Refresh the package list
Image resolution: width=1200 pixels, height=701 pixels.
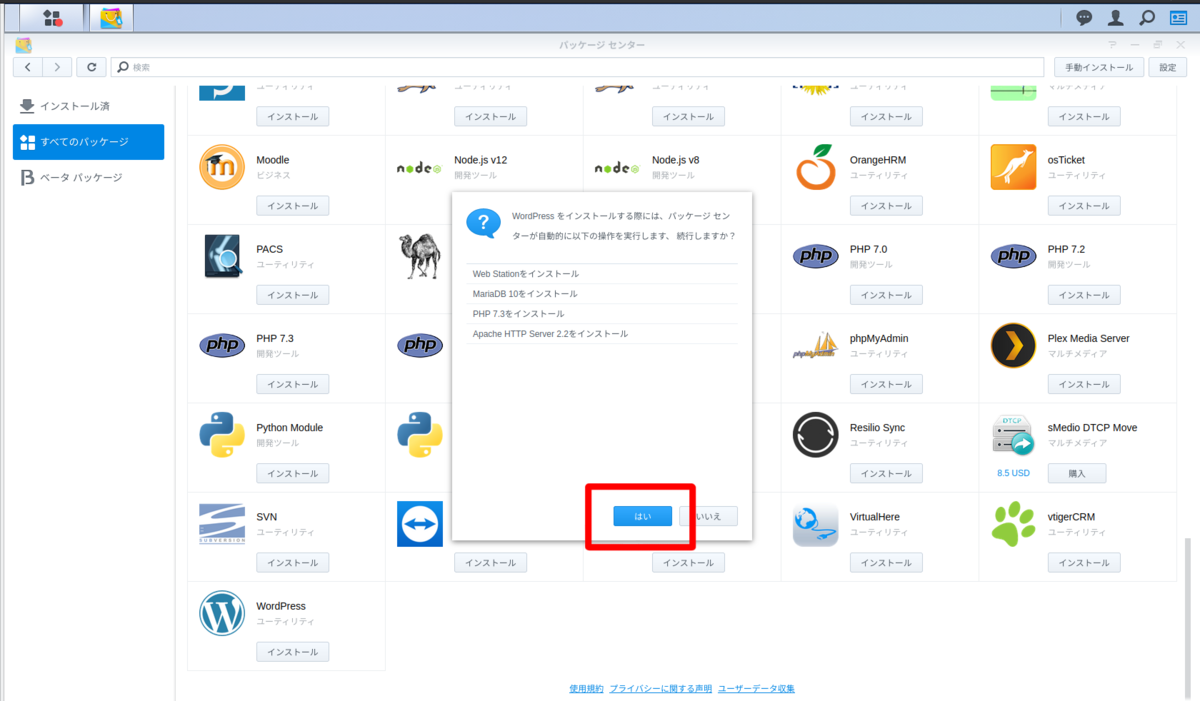click(91, 67)
